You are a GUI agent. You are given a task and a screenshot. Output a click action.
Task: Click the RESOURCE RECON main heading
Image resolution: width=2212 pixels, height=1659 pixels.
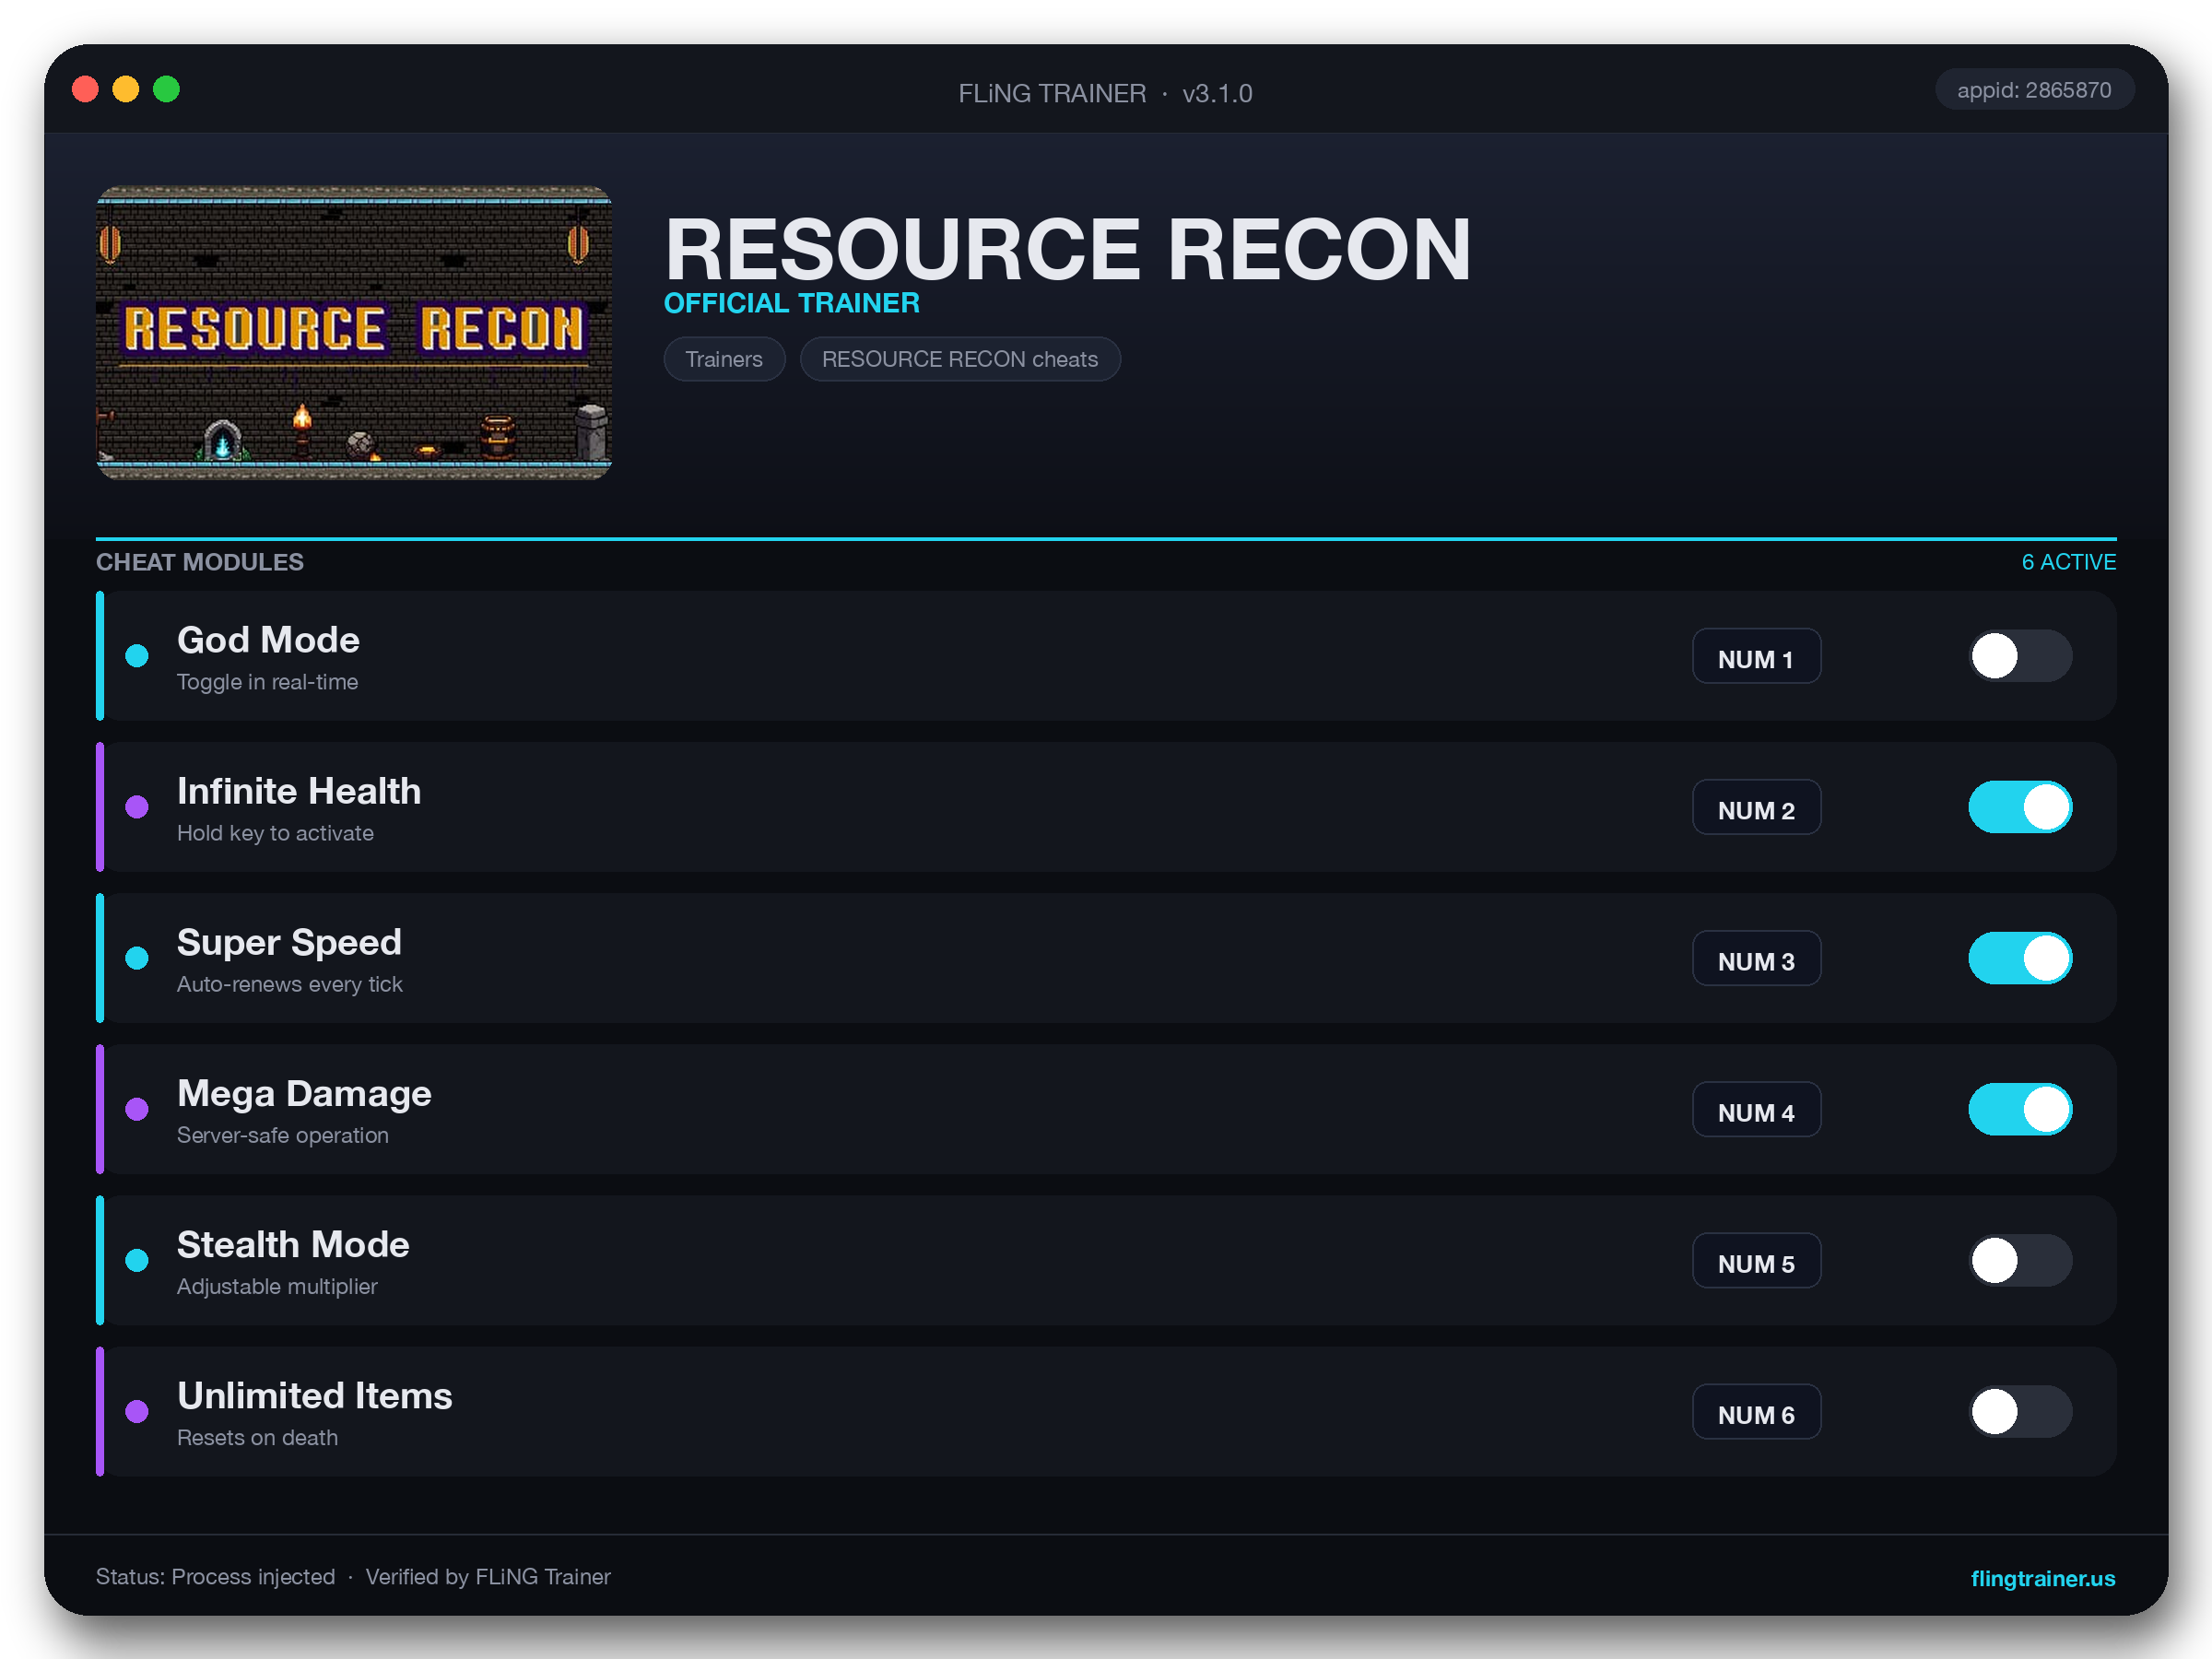[1068, 249]
